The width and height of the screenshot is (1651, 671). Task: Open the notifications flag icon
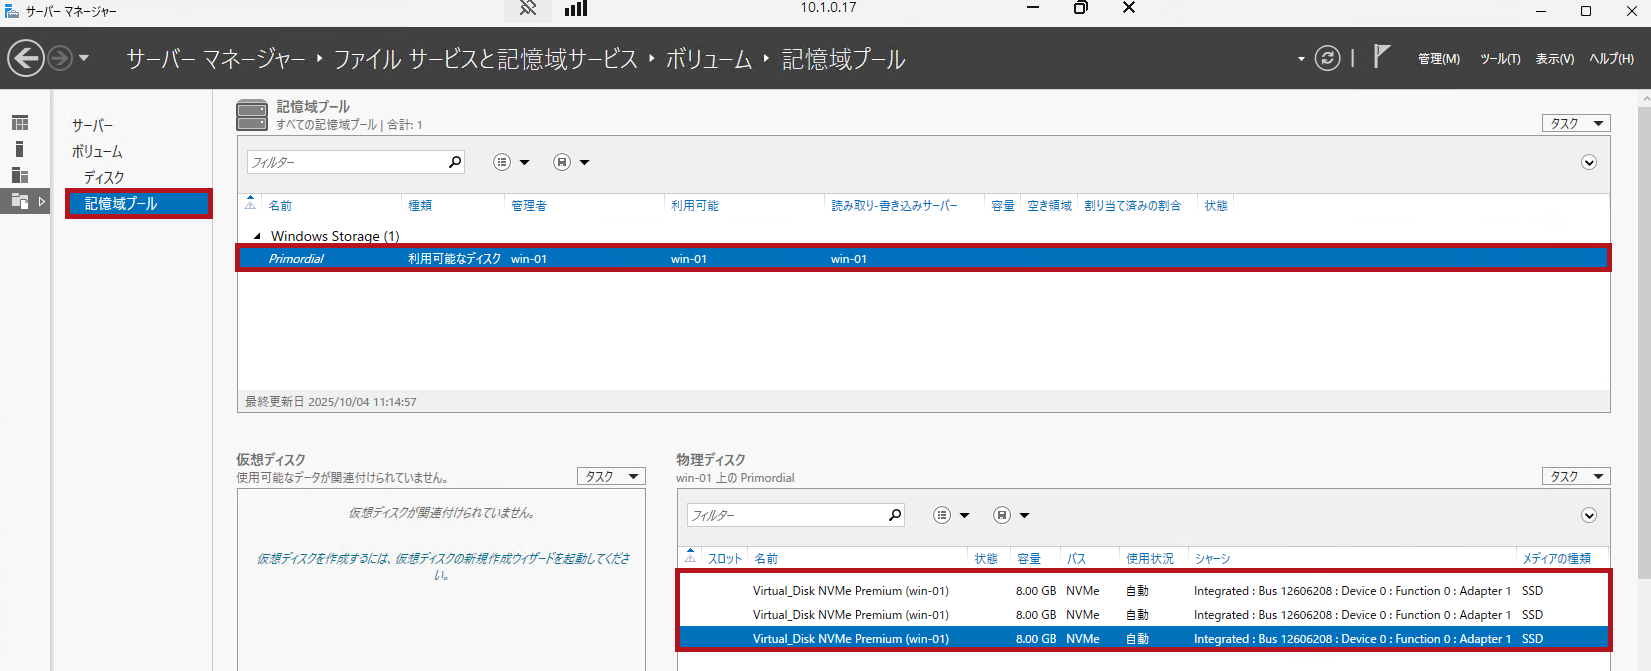point(1381,57)
